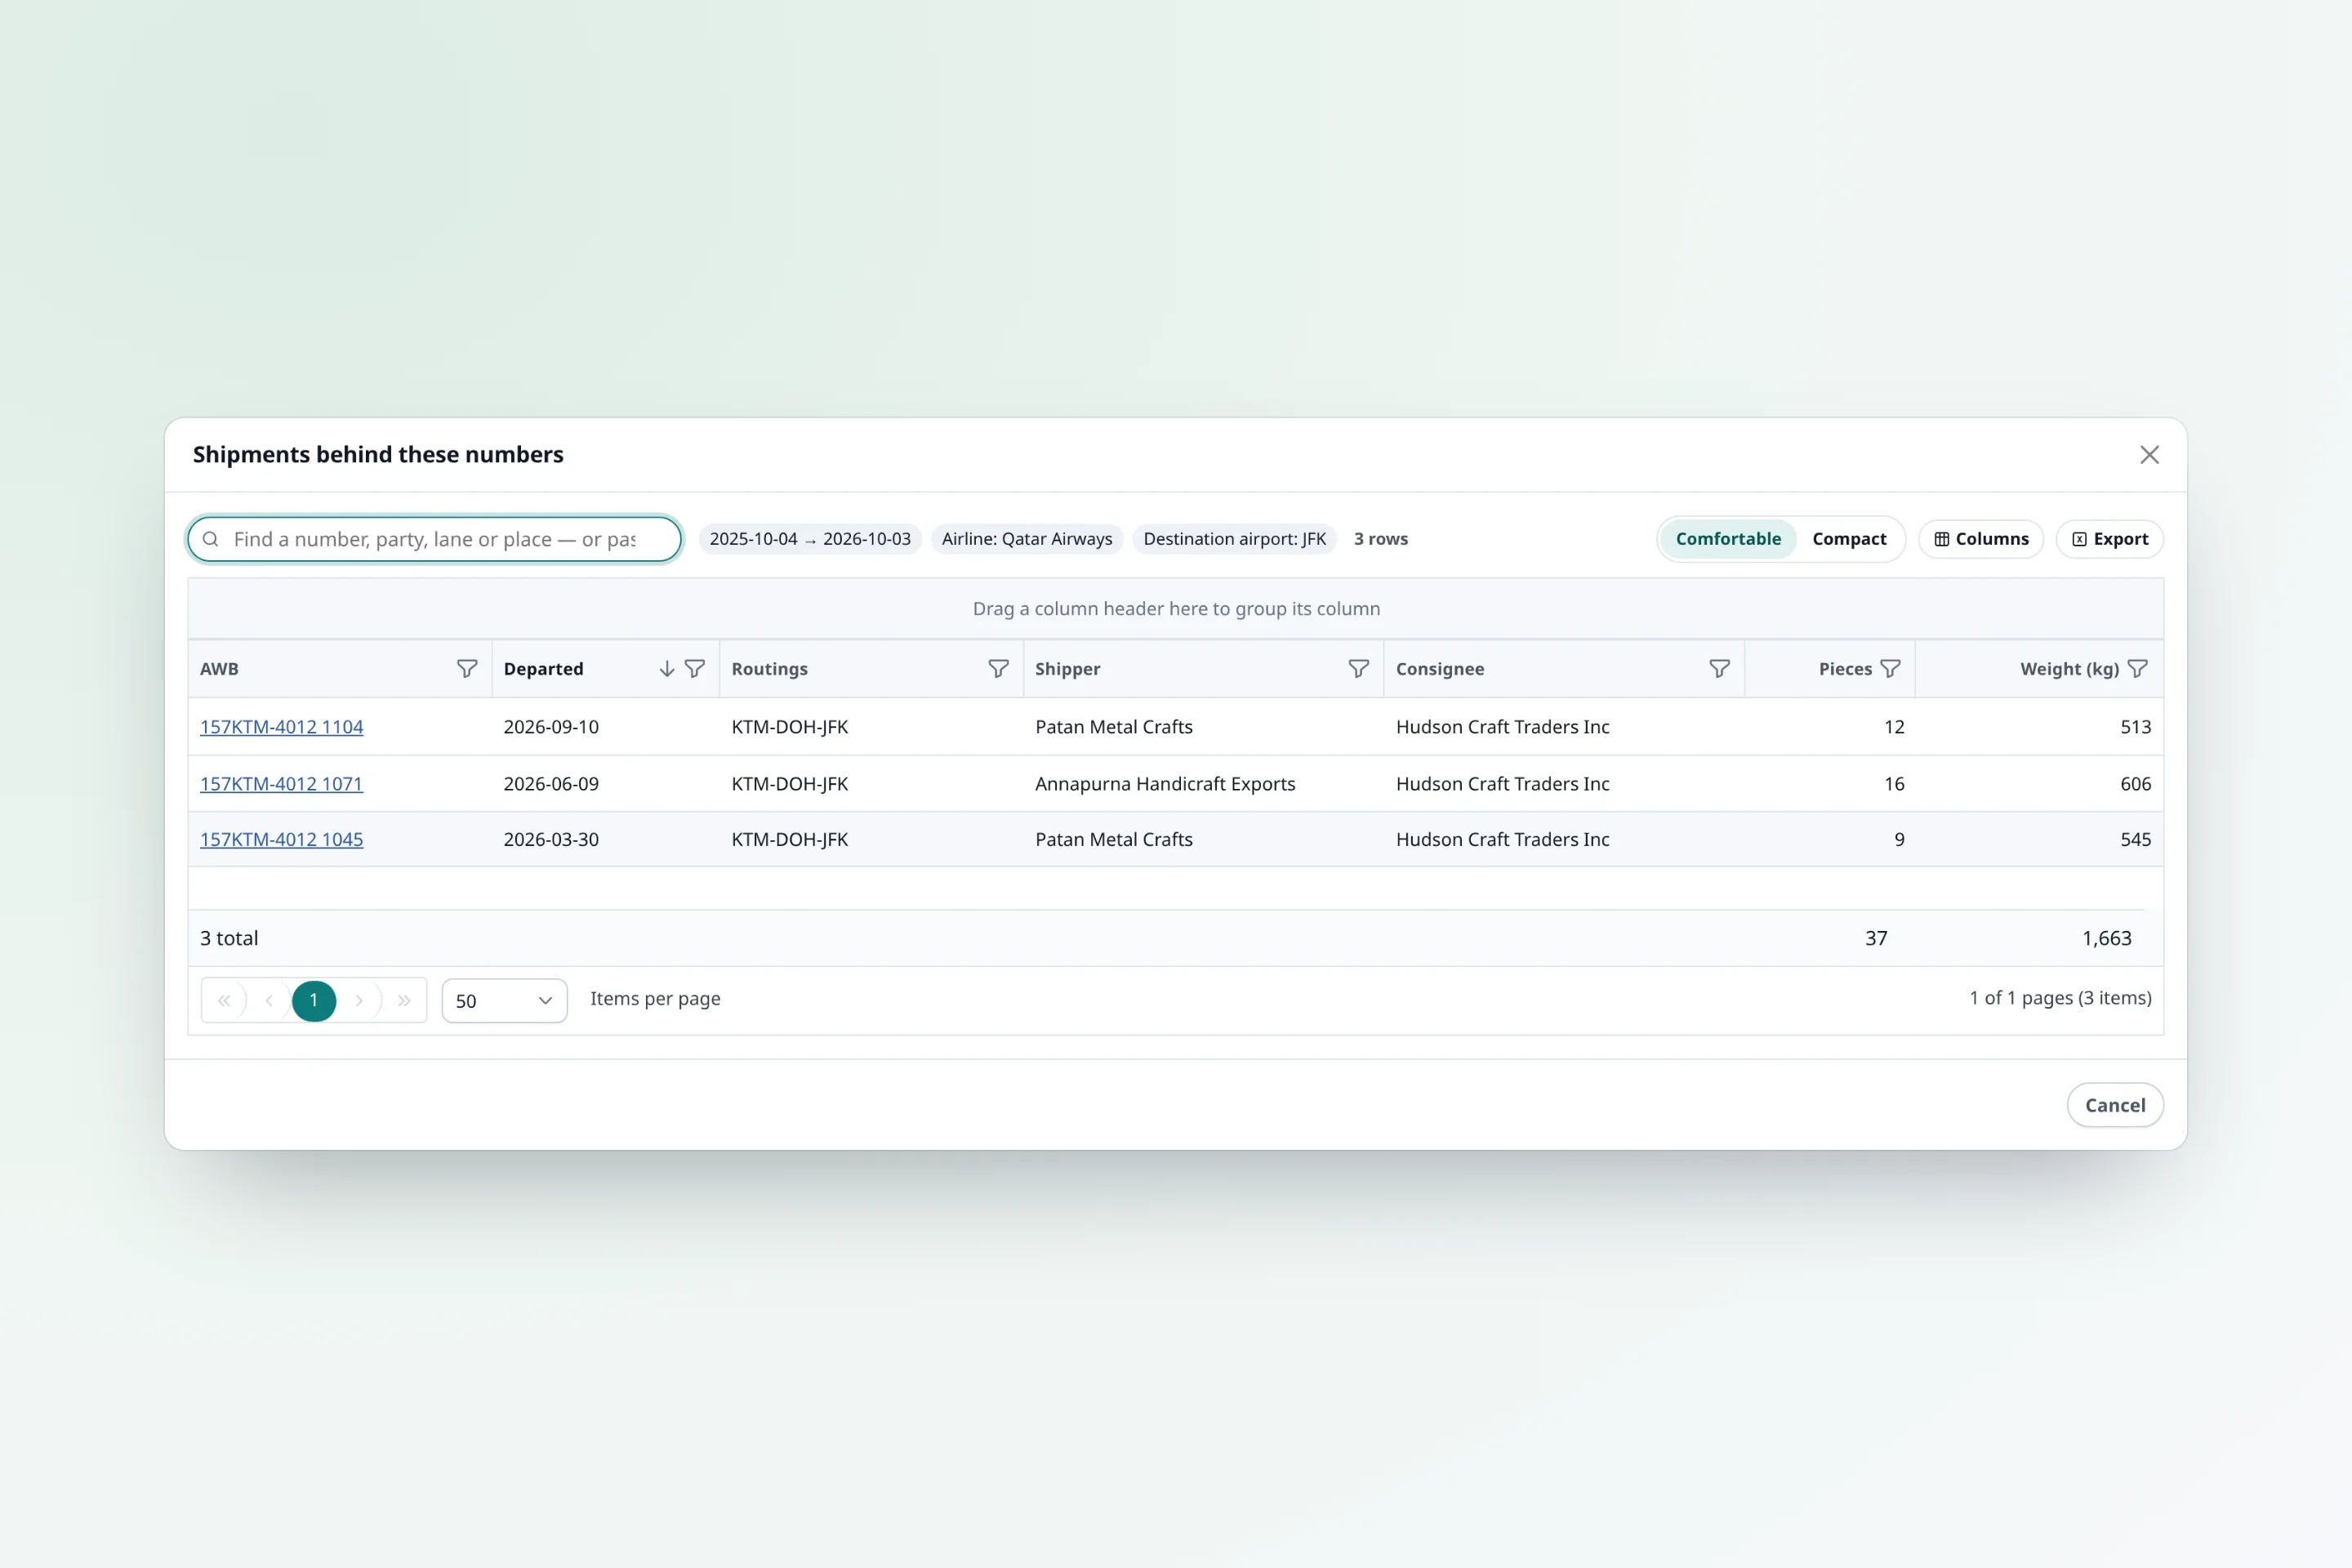The height and width of the screenshot is (1568, 2352).
Task: Select page 1 in the pager
Action: [x=314, y=1000]
